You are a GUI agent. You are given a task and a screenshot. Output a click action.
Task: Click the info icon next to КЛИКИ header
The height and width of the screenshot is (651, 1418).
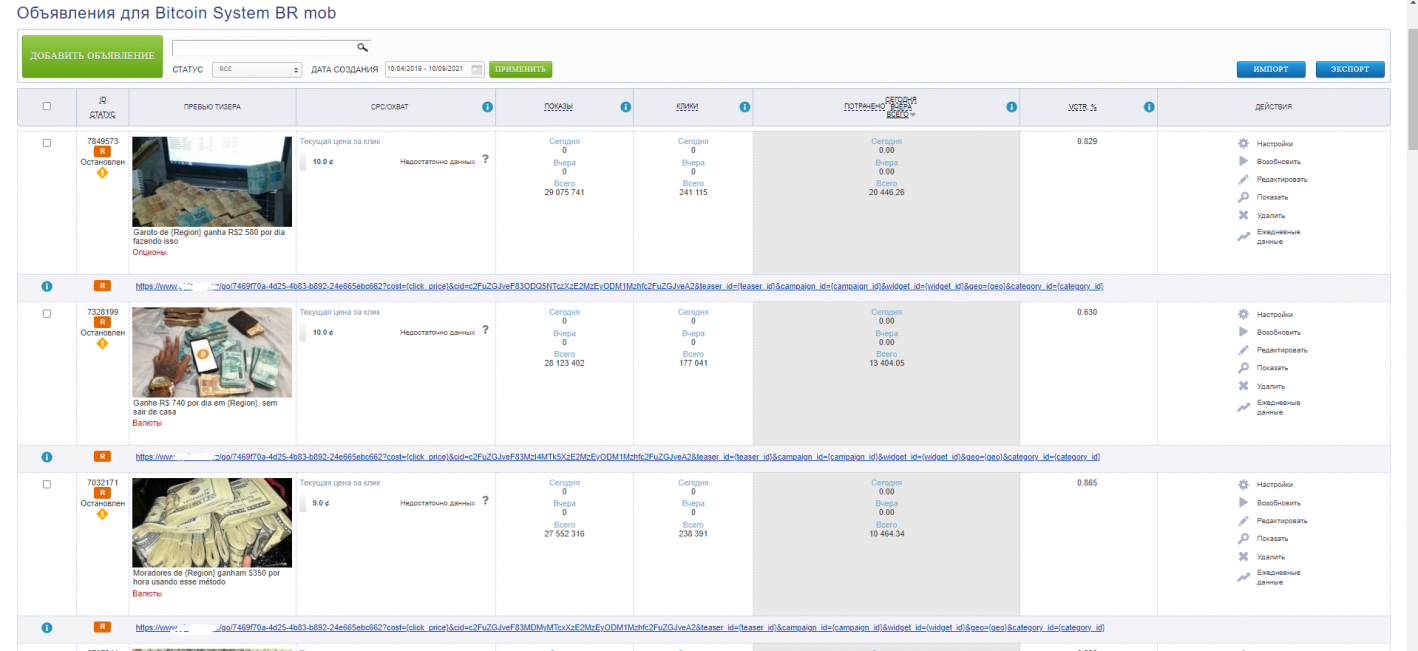click(744, 107)
